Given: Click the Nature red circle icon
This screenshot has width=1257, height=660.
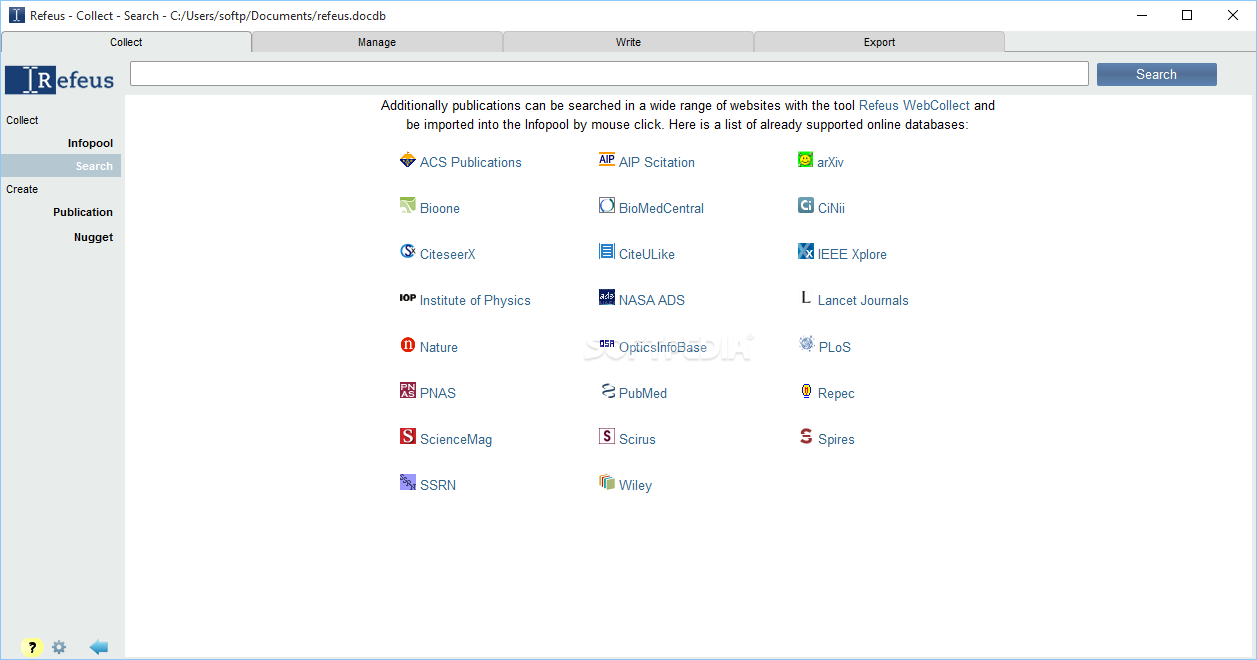Looking at the screenshot, I should tap(407, 345).
